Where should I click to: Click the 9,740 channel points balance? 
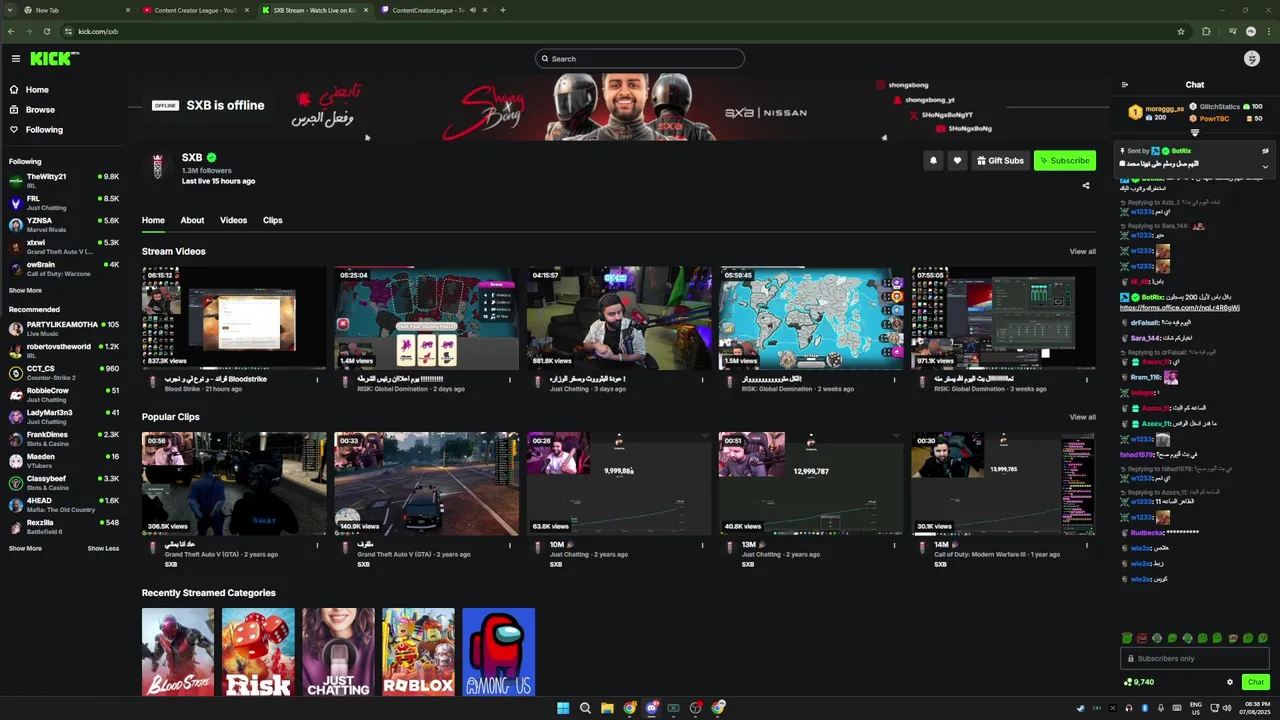coord(1139,682)
